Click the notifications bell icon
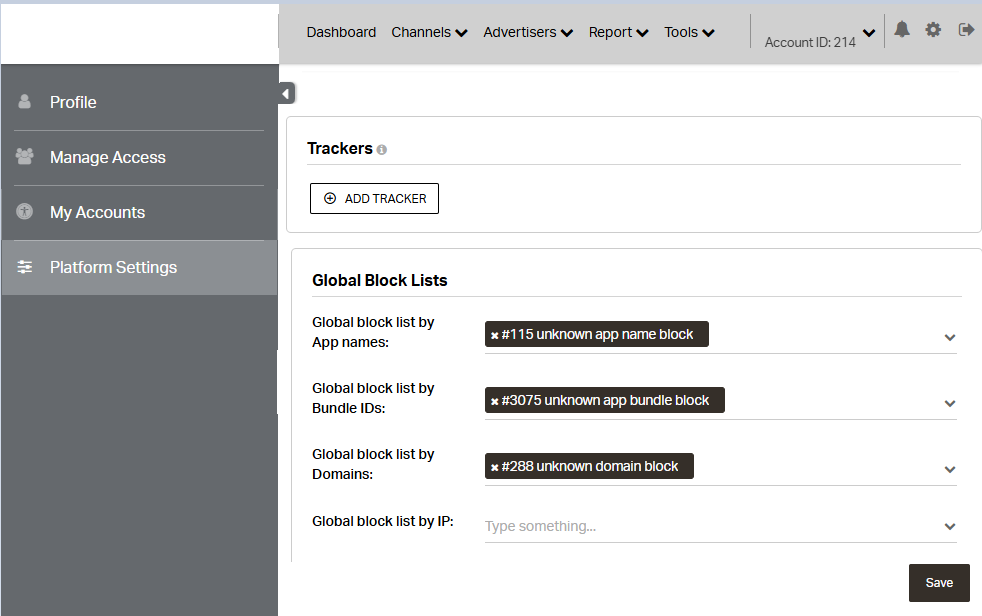982x616 pixels. (x=902, y=30)
